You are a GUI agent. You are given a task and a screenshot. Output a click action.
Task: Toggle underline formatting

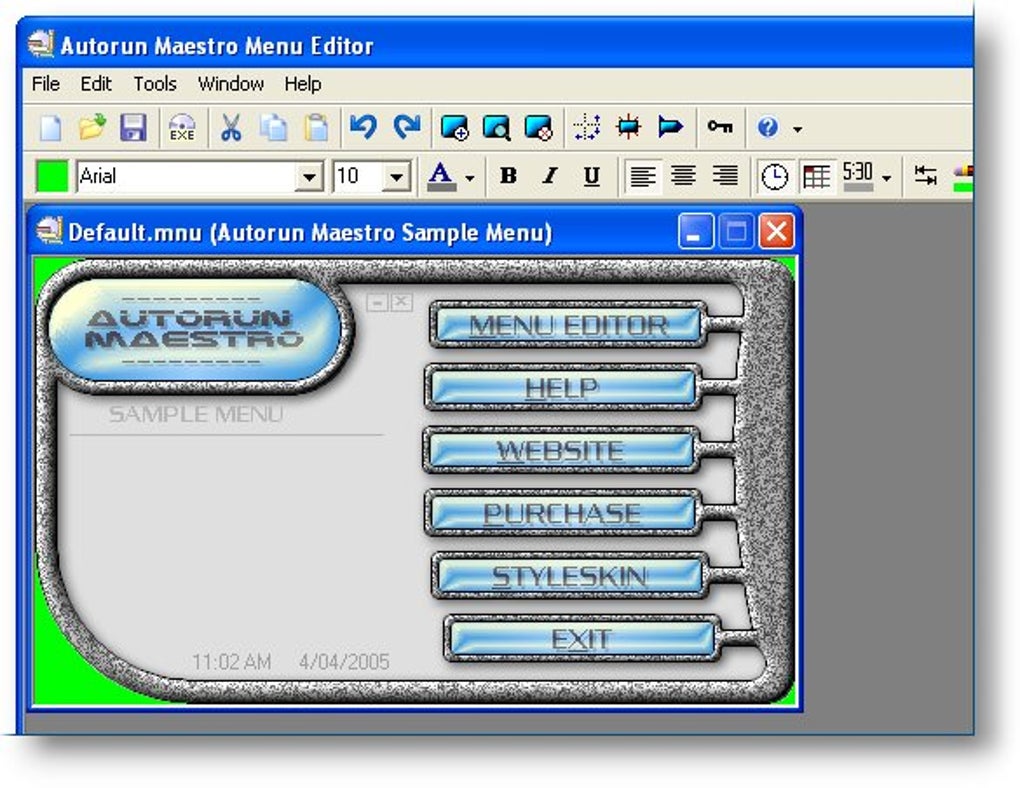tap(591, 176)
